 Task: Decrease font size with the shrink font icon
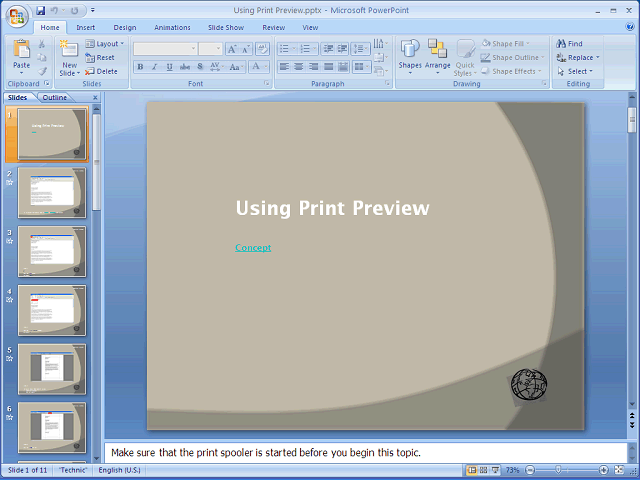(246, 49)
